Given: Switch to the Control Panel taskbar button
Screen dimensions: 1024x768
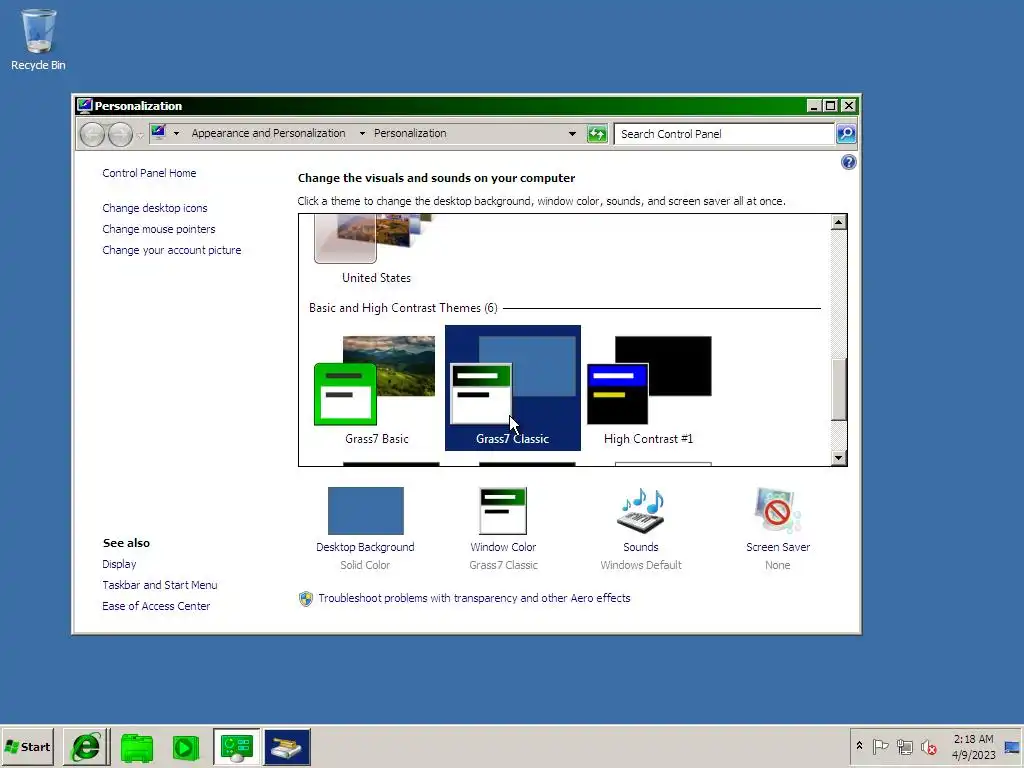Looking at the screenshot, I should pos(236,747).
